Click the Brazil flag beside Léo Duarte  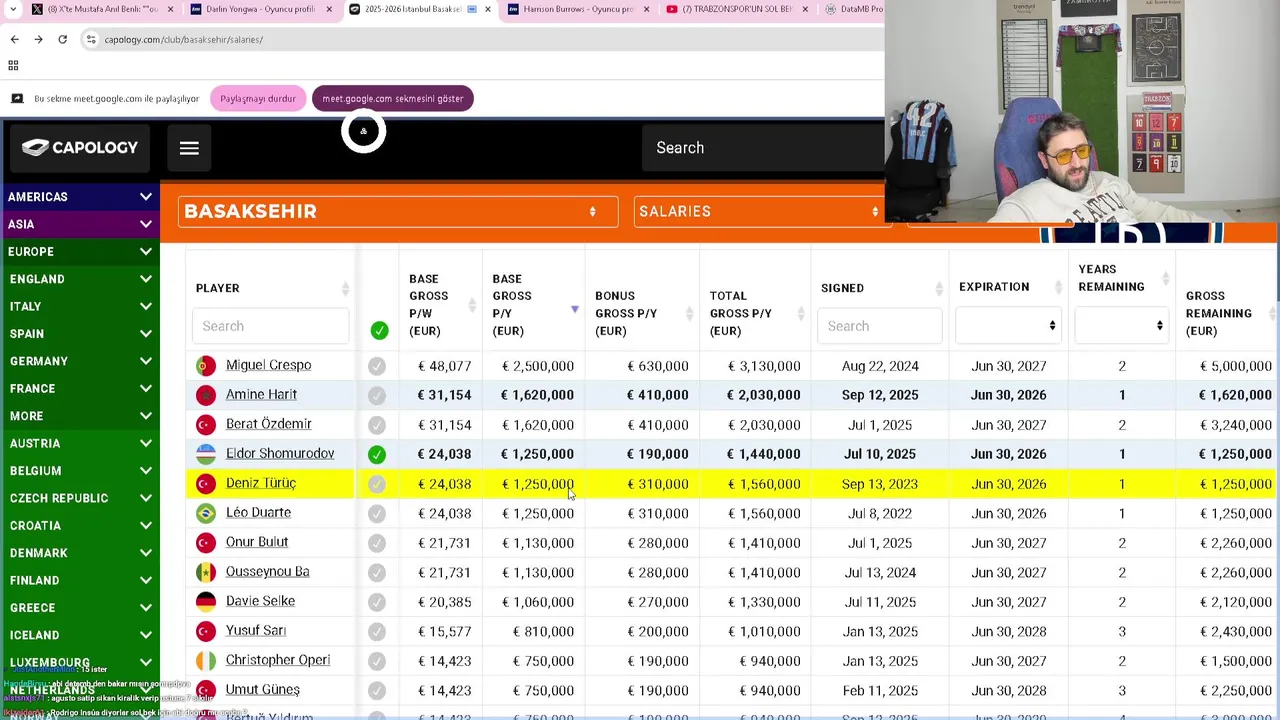pos(206,513)
